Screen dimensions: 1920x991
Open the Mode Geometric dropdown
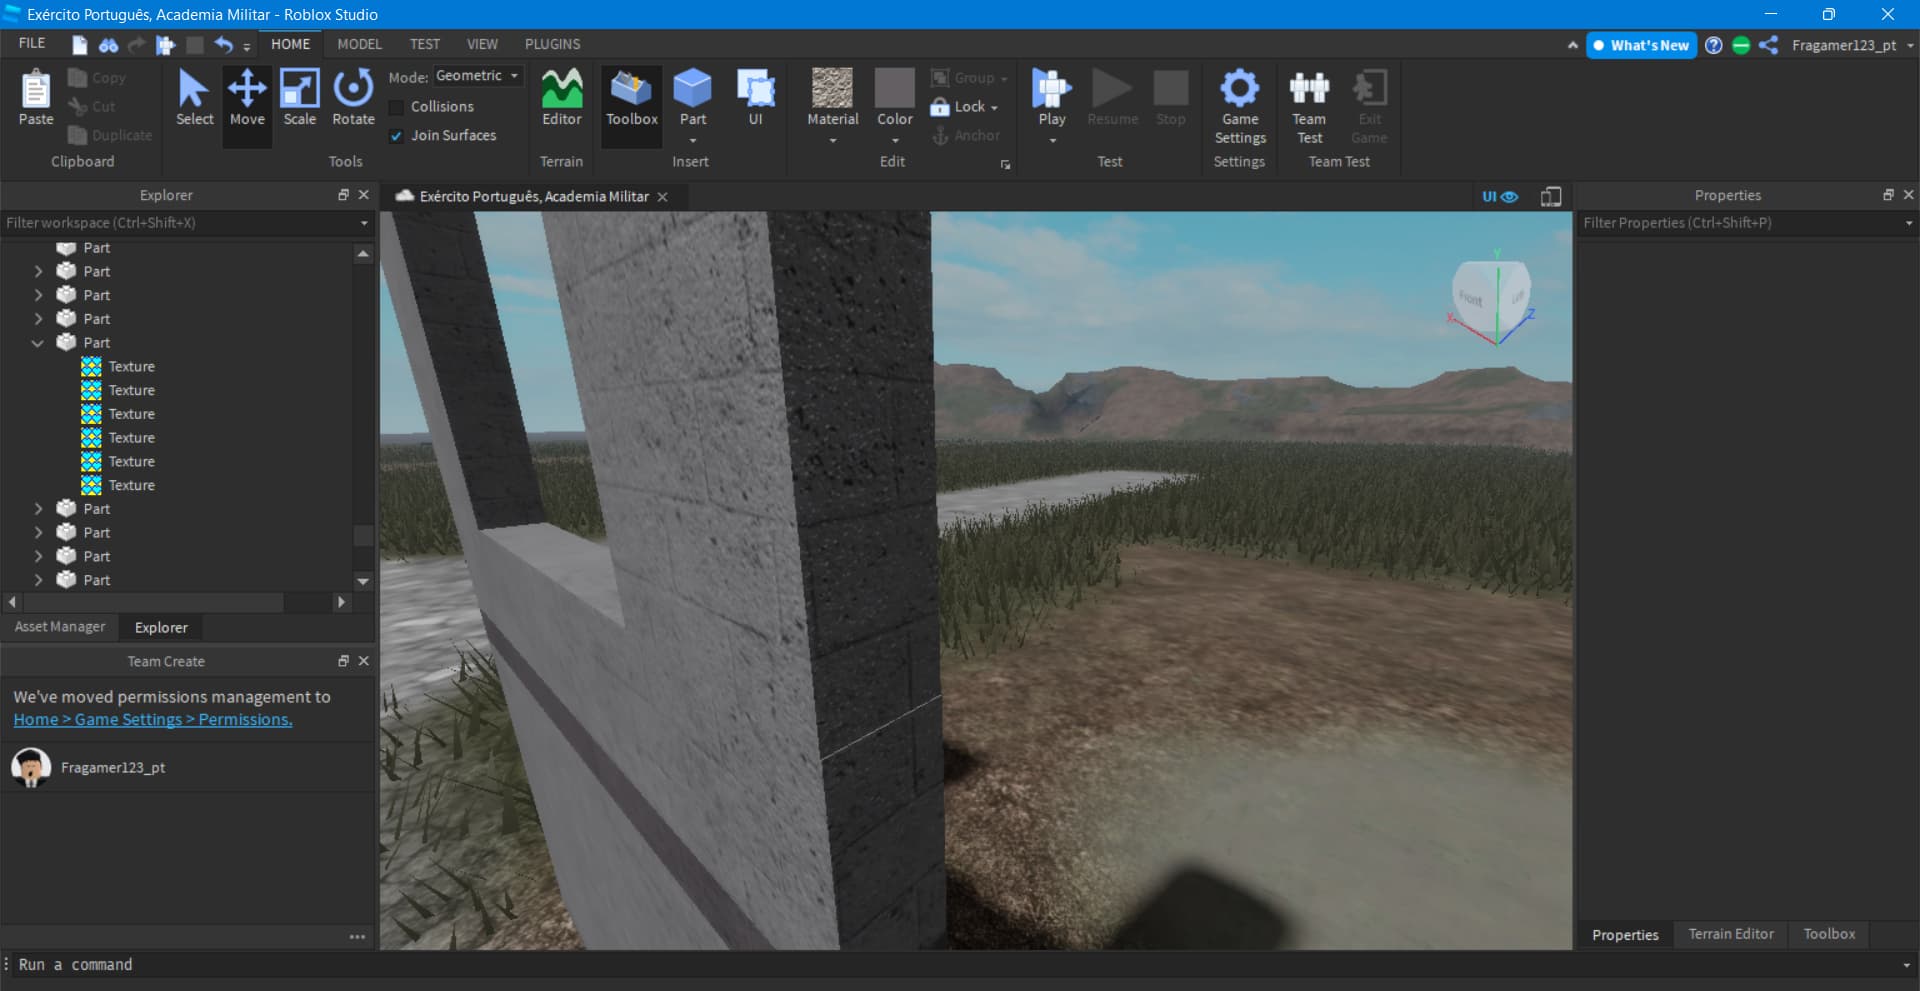pyautogui.click(x=478, y=75)
